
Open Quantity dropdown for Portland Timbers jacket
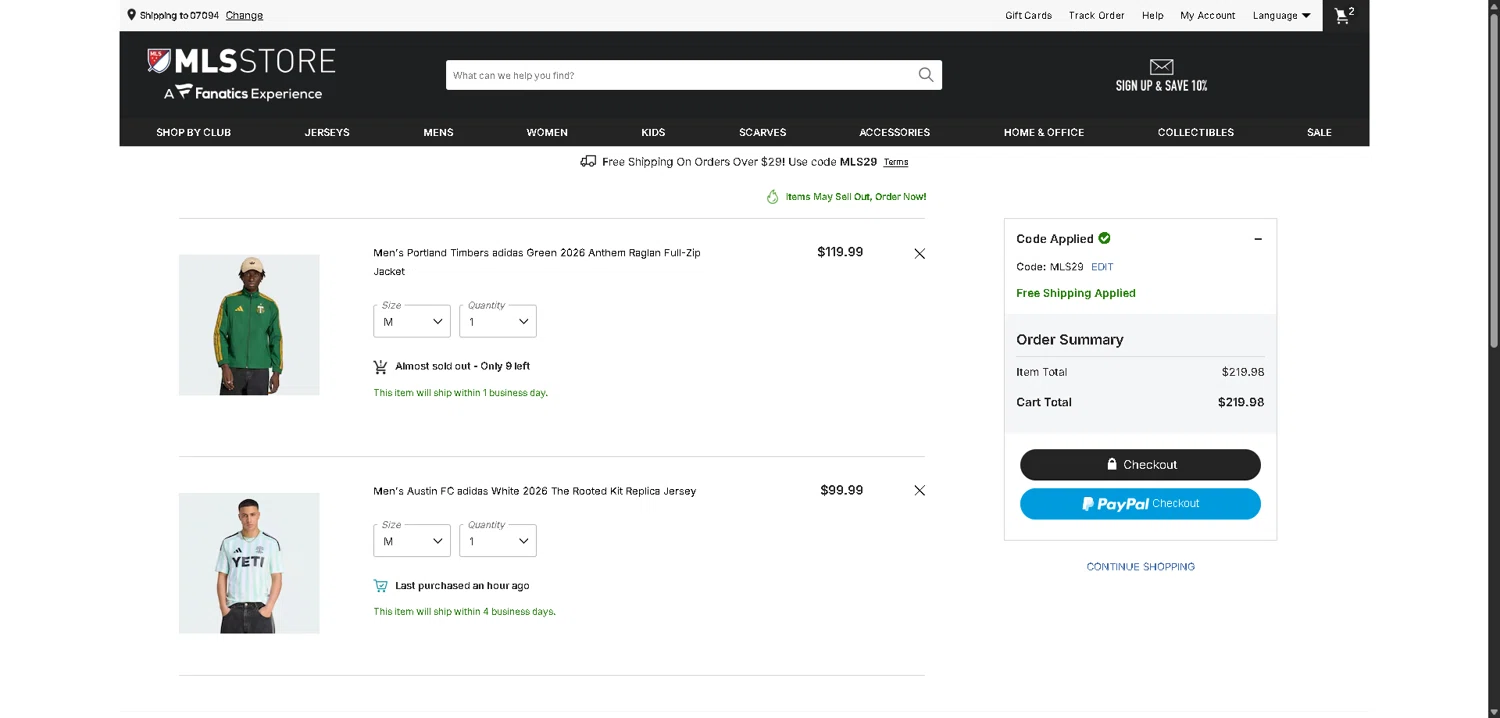pyautogui.click(x=498, y=321)
